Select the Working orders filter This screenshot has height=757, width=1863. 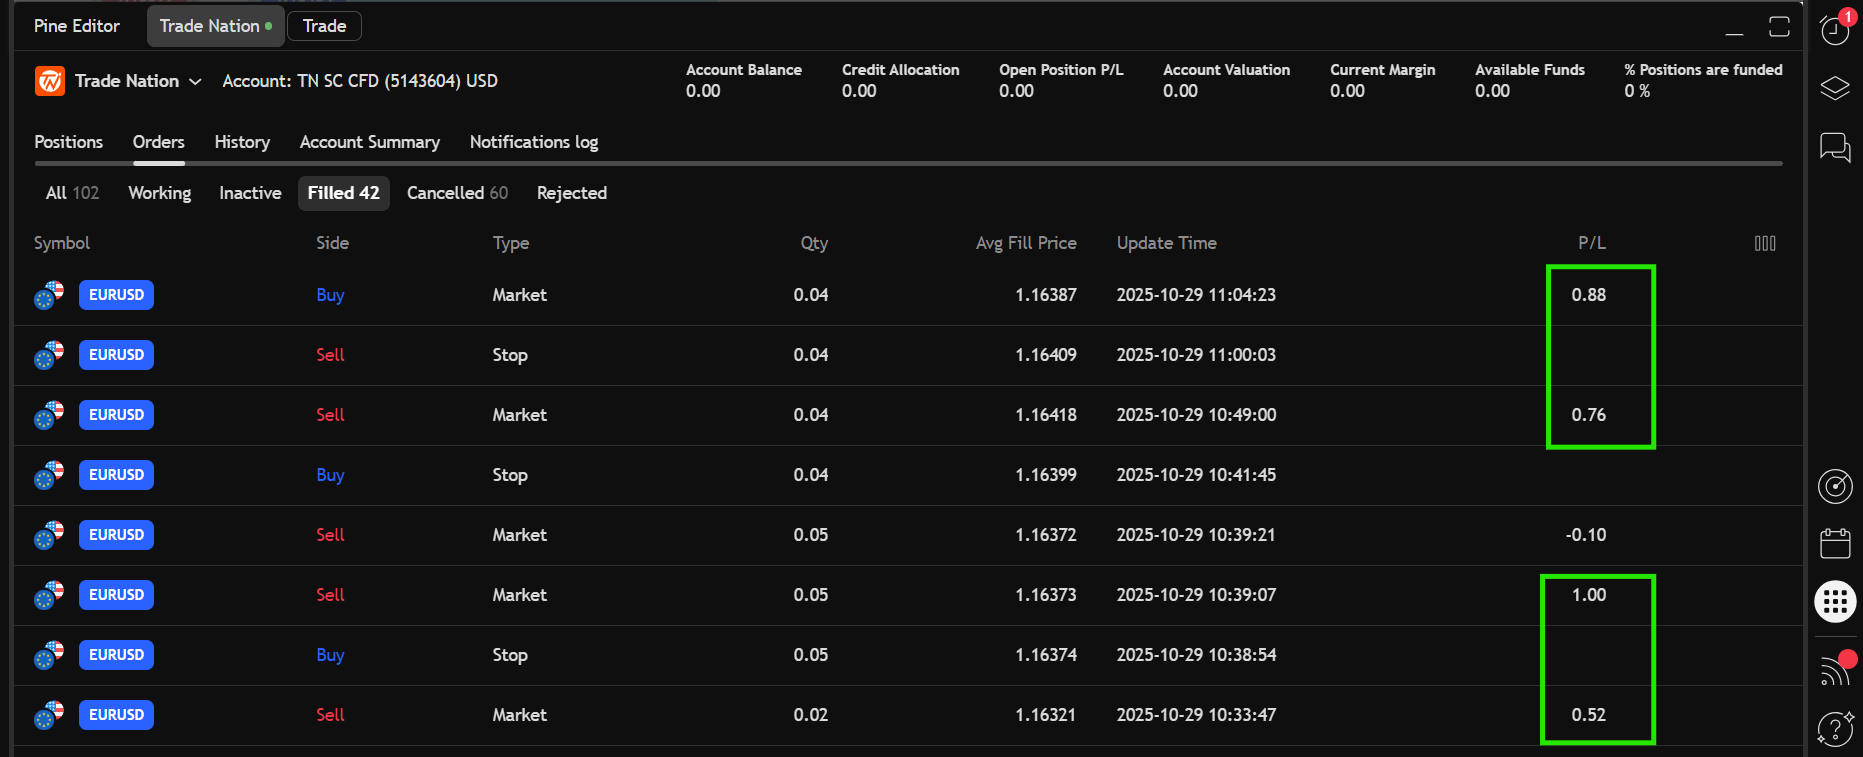[x=159, y=193]
